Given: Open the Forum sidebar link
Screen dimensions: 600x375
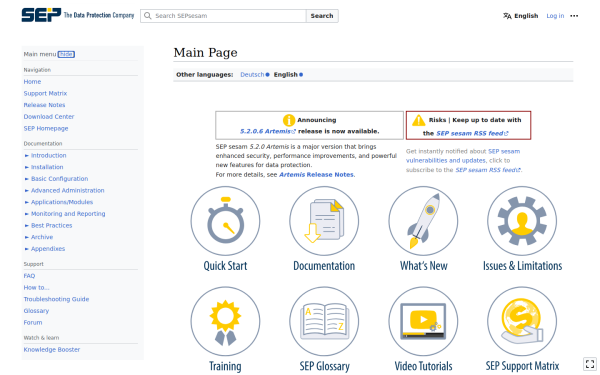Looking at the screenshot, I should 33,323.
